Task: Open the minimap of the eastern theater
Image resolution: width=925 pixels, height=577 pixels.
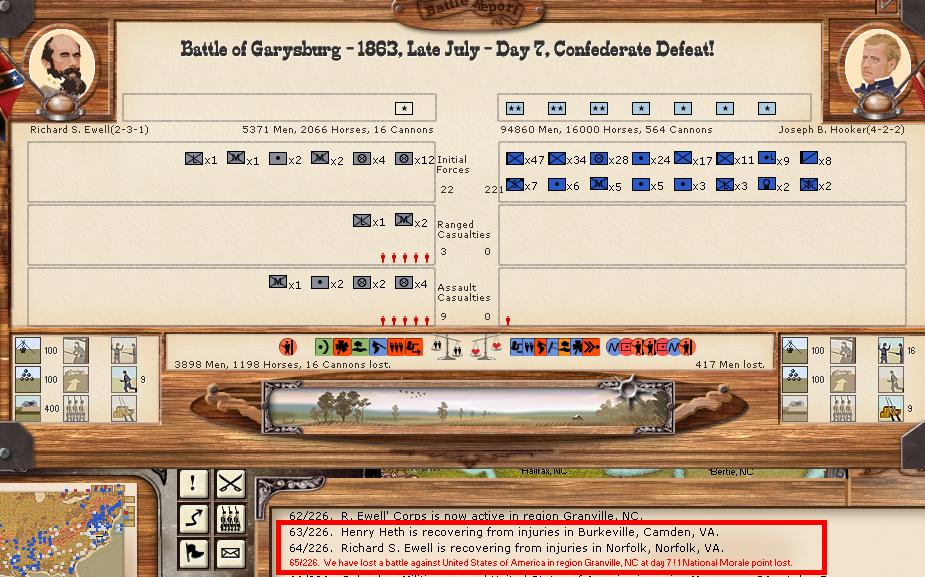Action: pyautogui.click(x=78, y=530)
